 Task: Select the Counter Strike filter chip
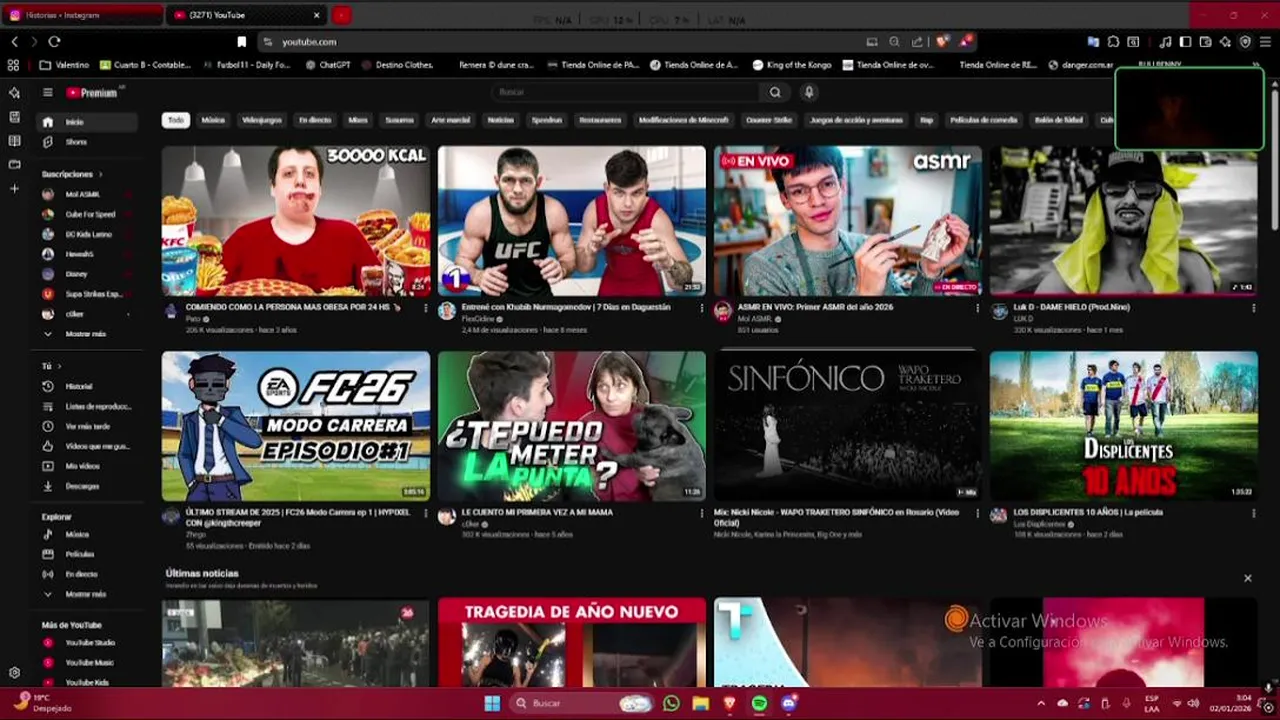coord(769,120)
